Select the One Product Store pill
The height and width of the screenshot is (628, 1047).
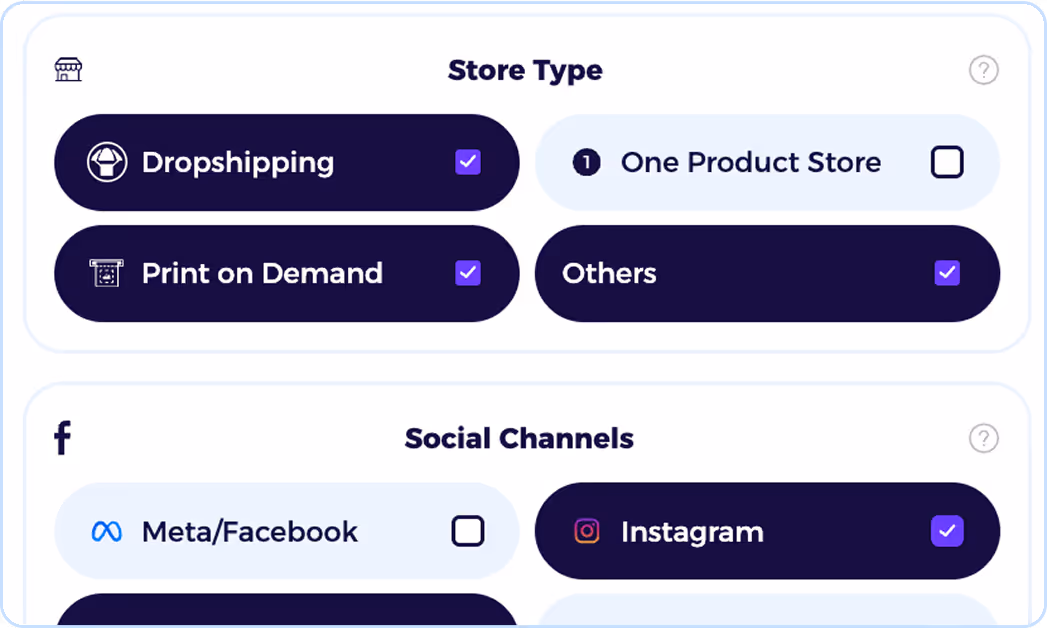(750, 162)
